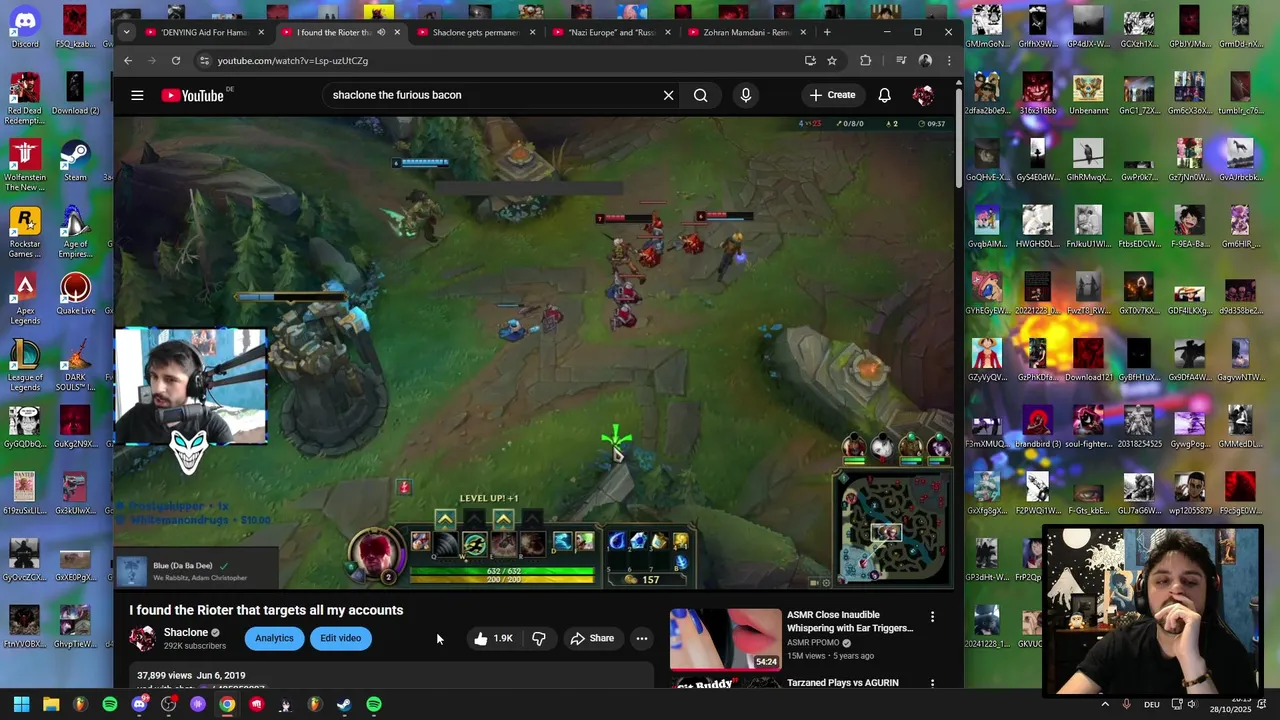Like the video (1.9K)
Screen dimensions: 1280x720
[x=493, y=638]
